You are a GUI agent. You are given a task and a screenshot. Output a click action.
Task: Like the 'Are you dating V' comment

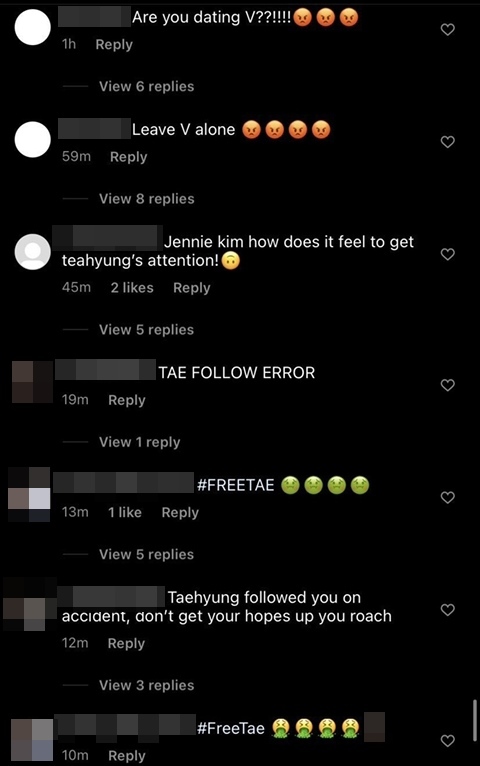coord(448,30)
